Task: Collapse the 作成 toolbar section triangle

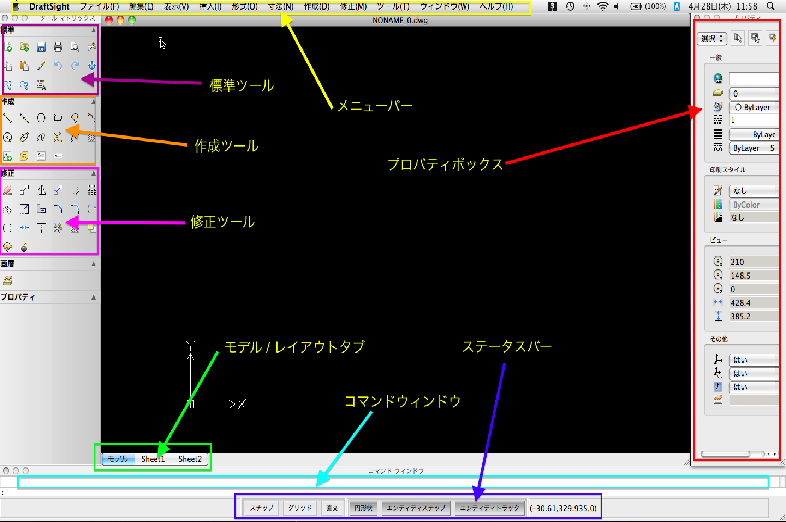Action: pos(93,102)
